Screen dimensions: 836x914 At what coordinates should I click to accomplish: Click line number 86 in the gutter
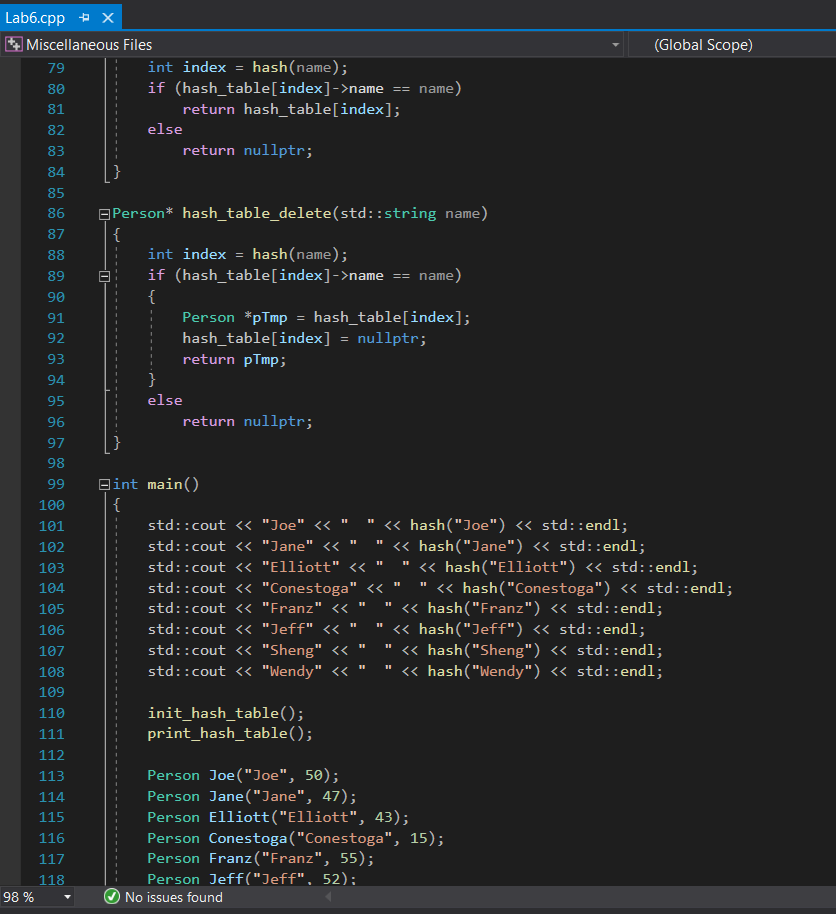[x=56, y=213]
